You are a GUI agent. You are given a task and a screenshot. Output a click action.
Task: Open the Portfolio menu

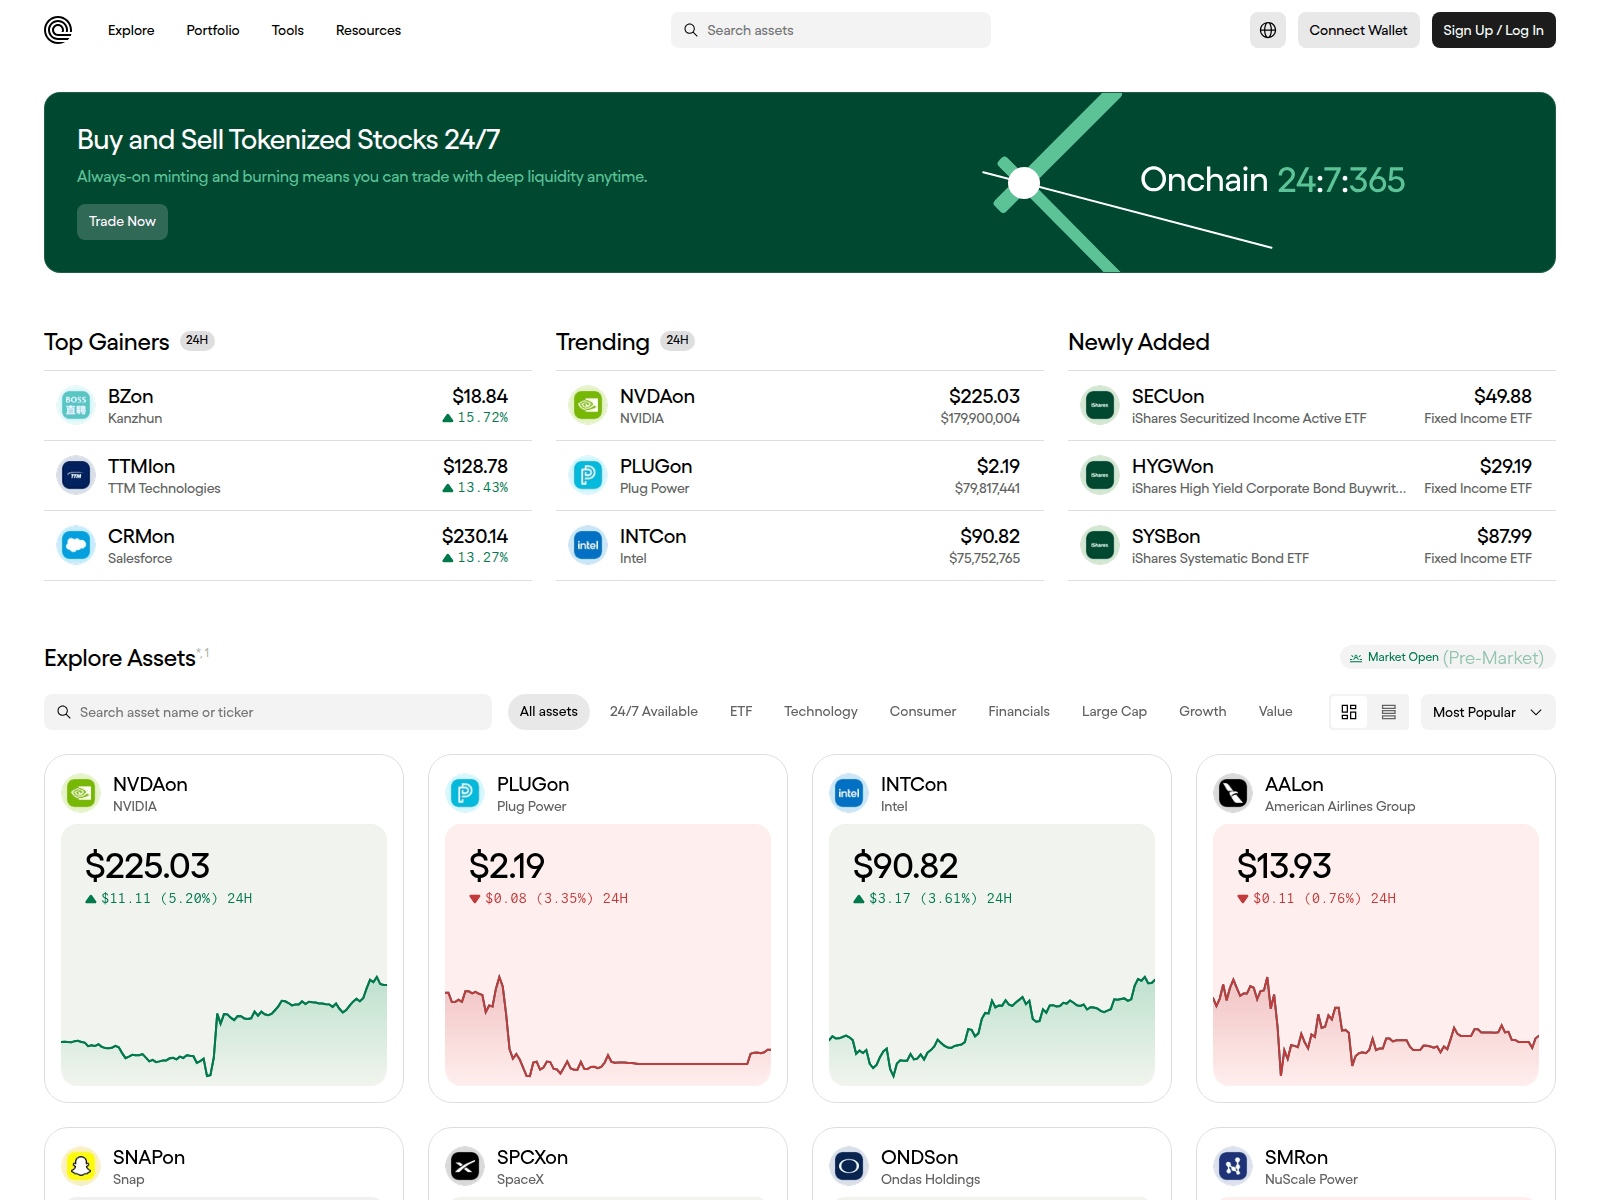click(x=213, y=30)
